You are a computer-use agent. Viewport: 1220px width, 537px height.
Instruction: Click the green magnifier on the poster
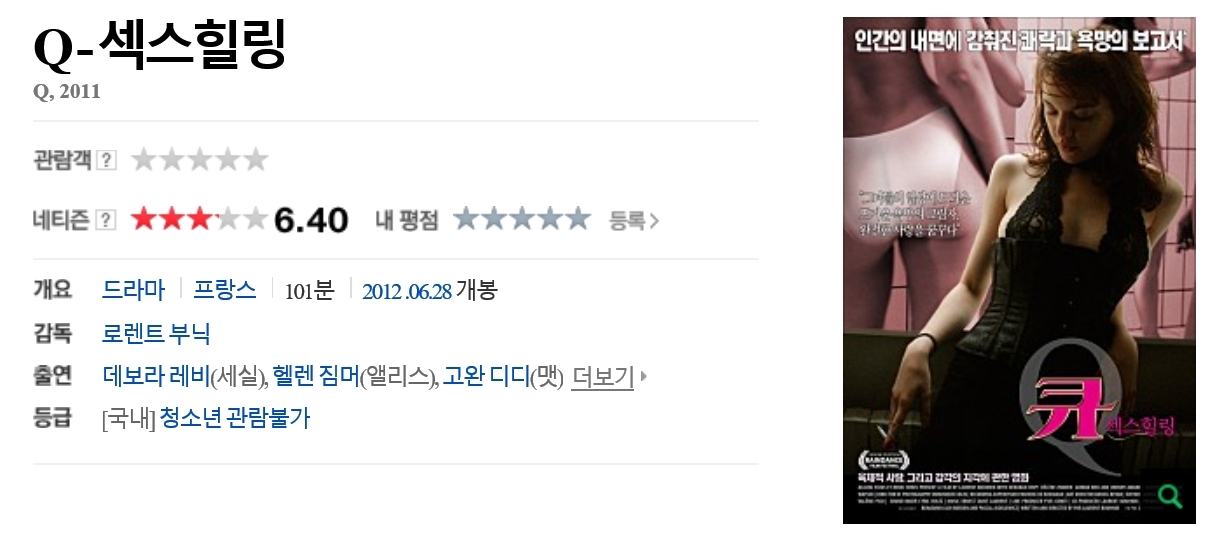point(1168,495)
